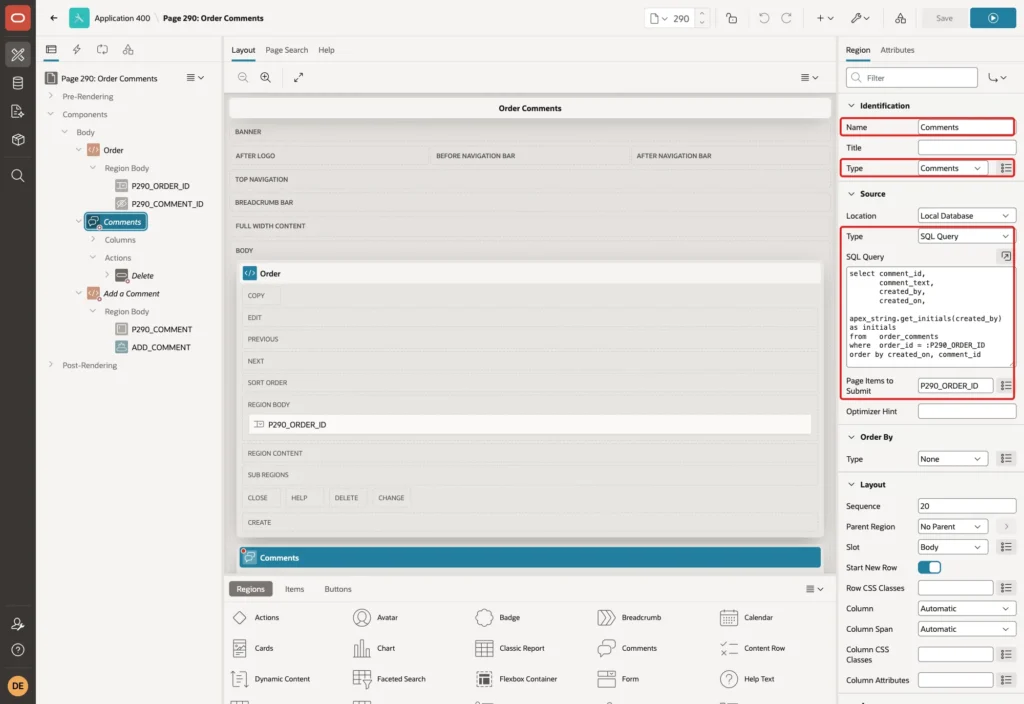The width and height of the screenshot is (1024, 704).
Task: Undo the last change
Action: tap(764, 18)
